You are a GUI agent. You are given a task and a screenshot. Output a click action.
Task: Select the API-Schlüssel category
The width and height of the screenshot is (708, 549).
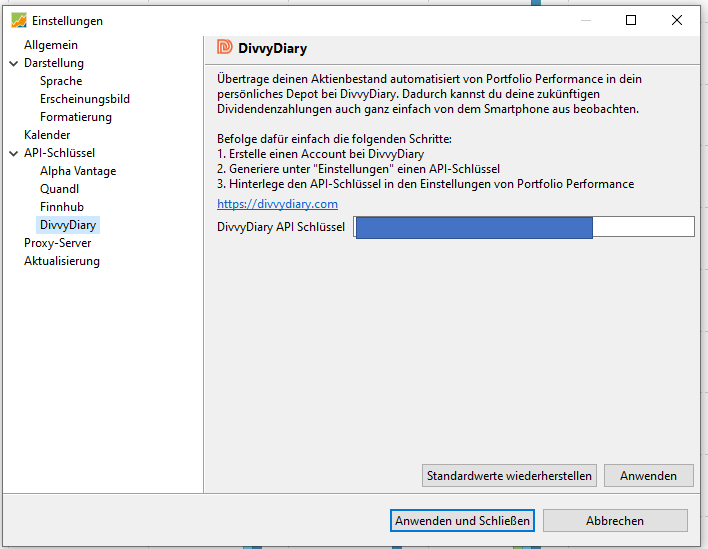pyautogui.click(x=60, y=153)
